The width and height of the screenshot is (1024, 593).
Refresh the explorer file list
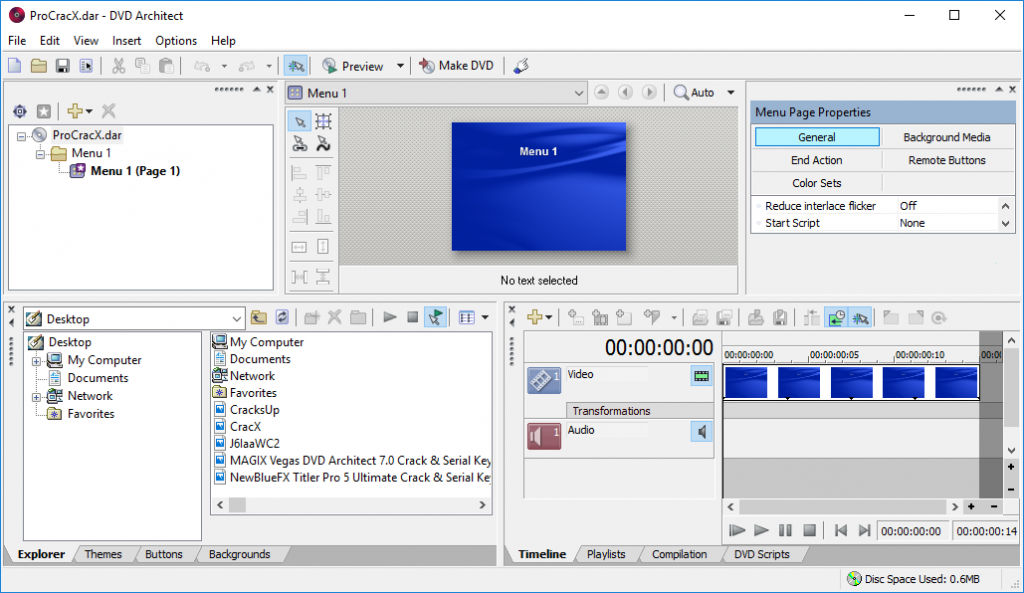[282, 318]
